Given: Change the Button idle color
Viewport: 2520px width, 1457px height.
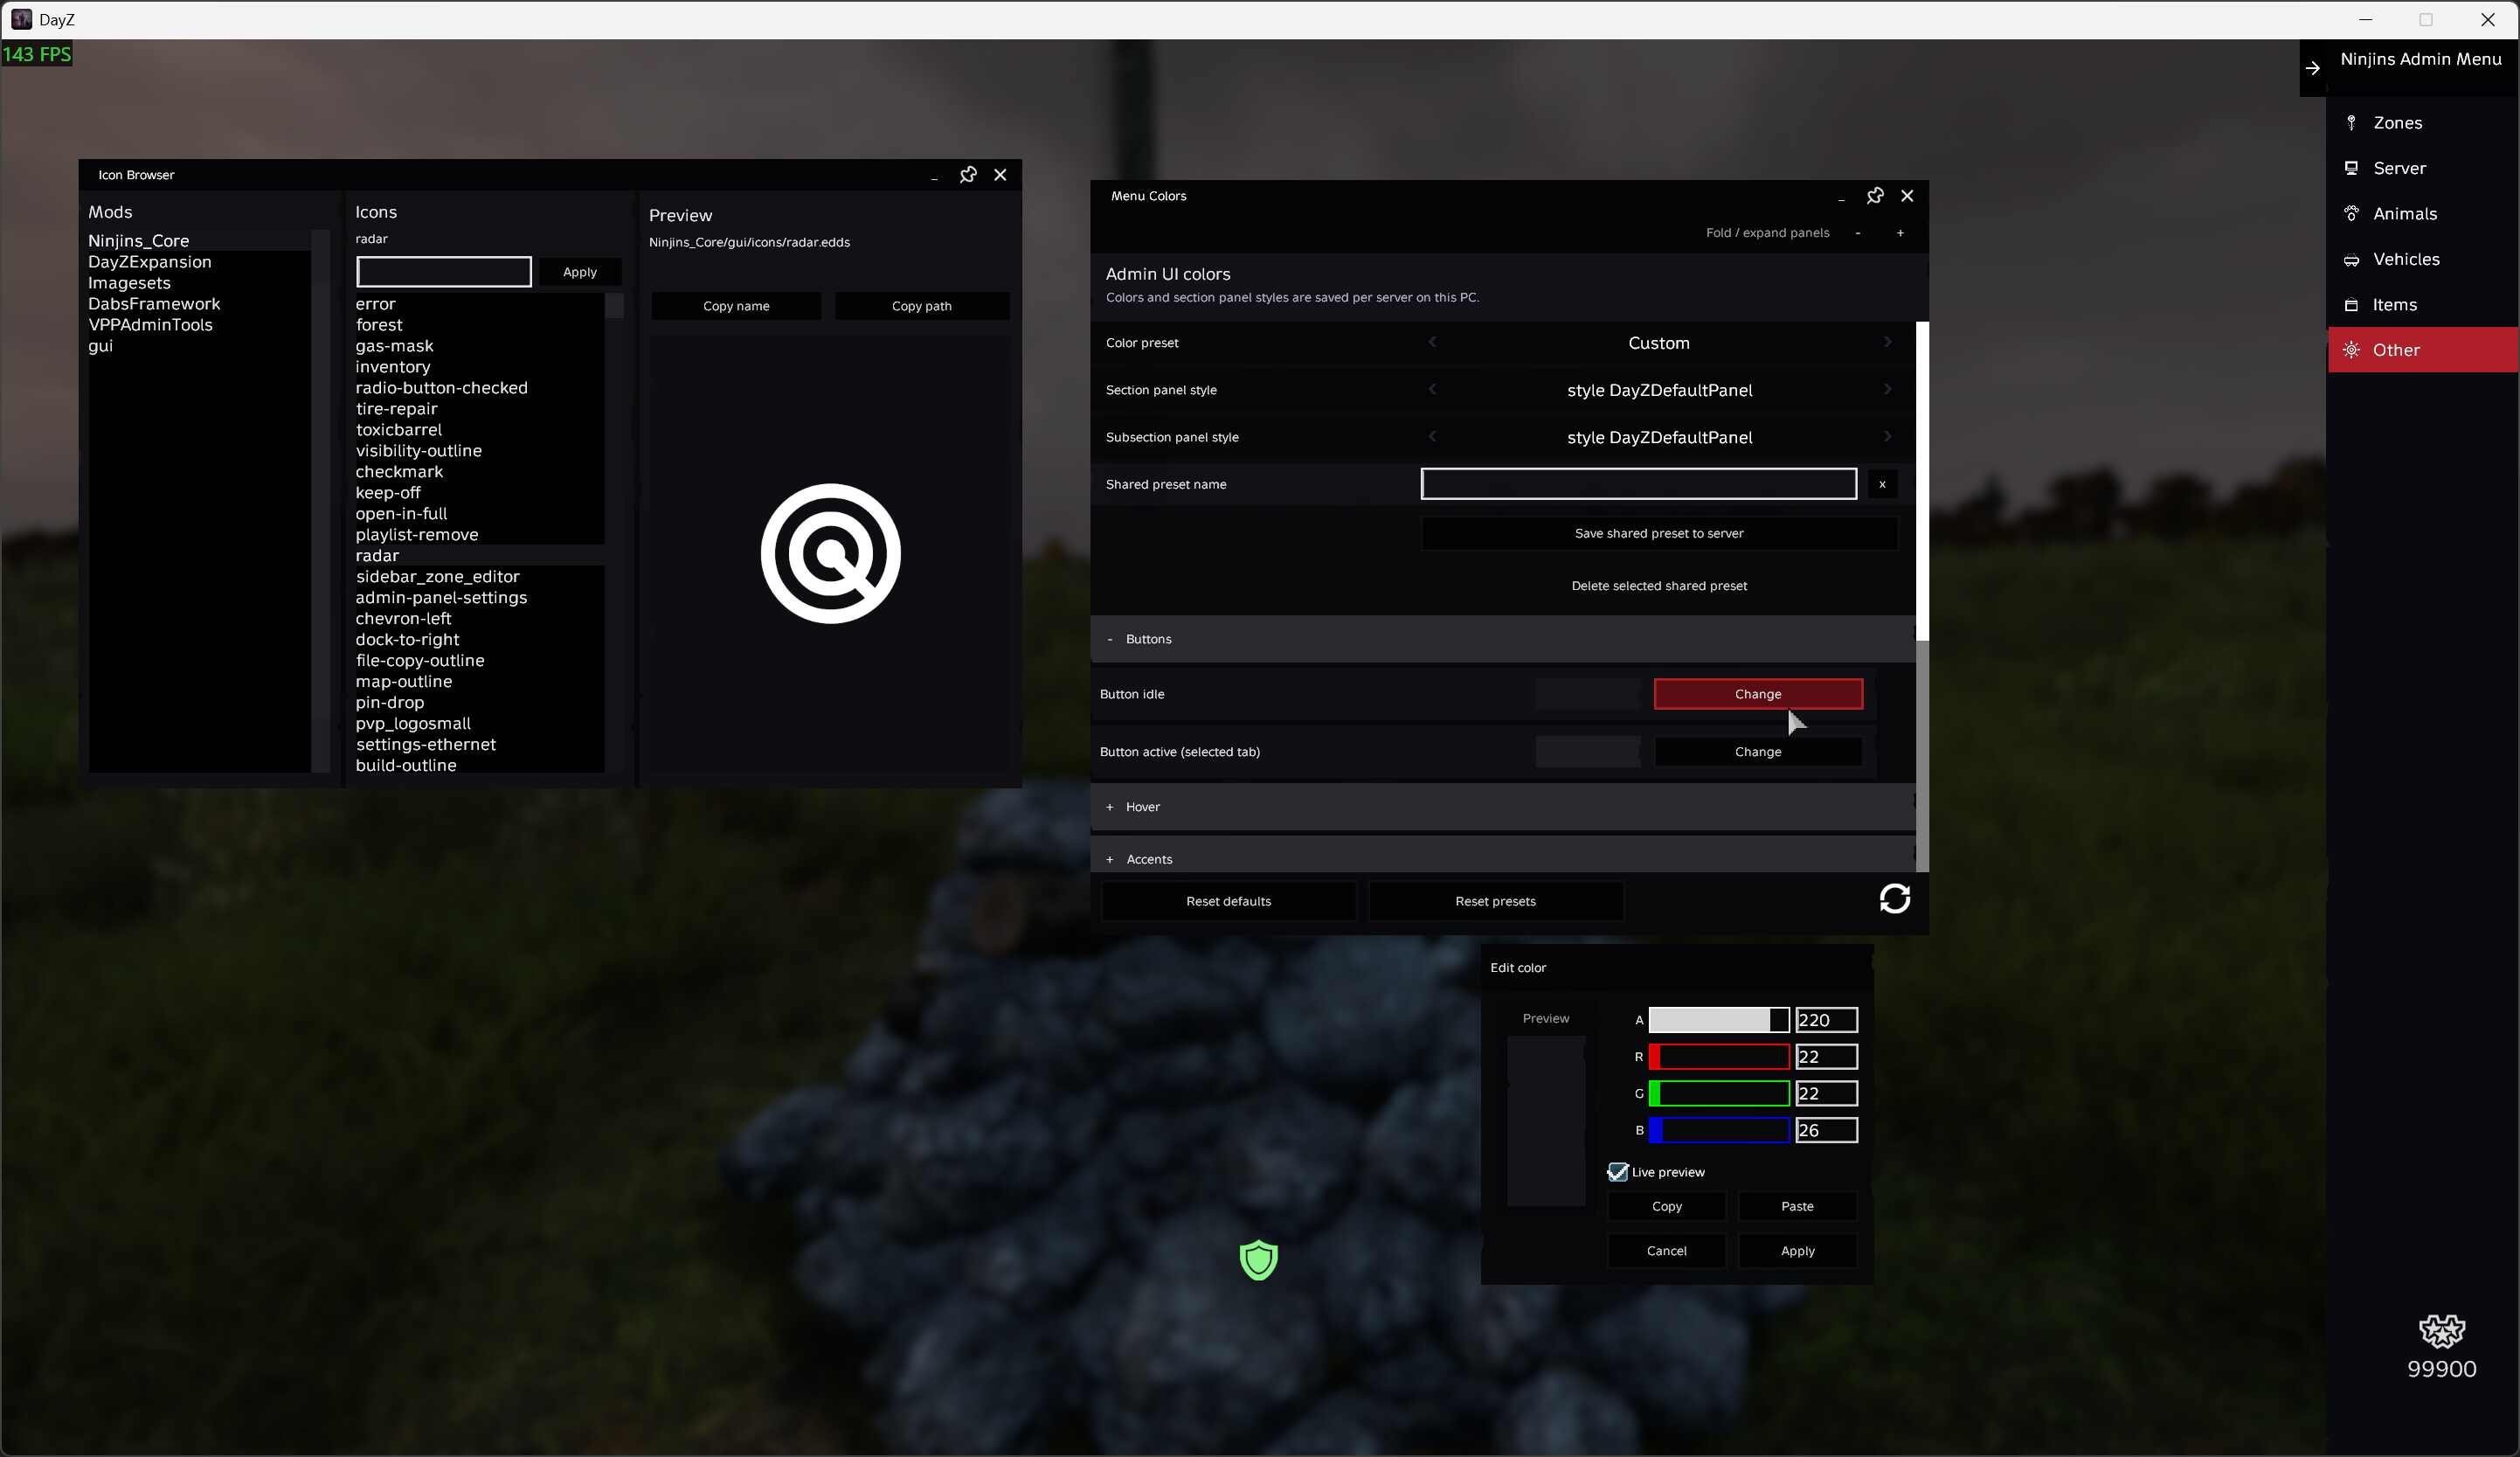Looking at the screenshot, I should (1758, 694).
